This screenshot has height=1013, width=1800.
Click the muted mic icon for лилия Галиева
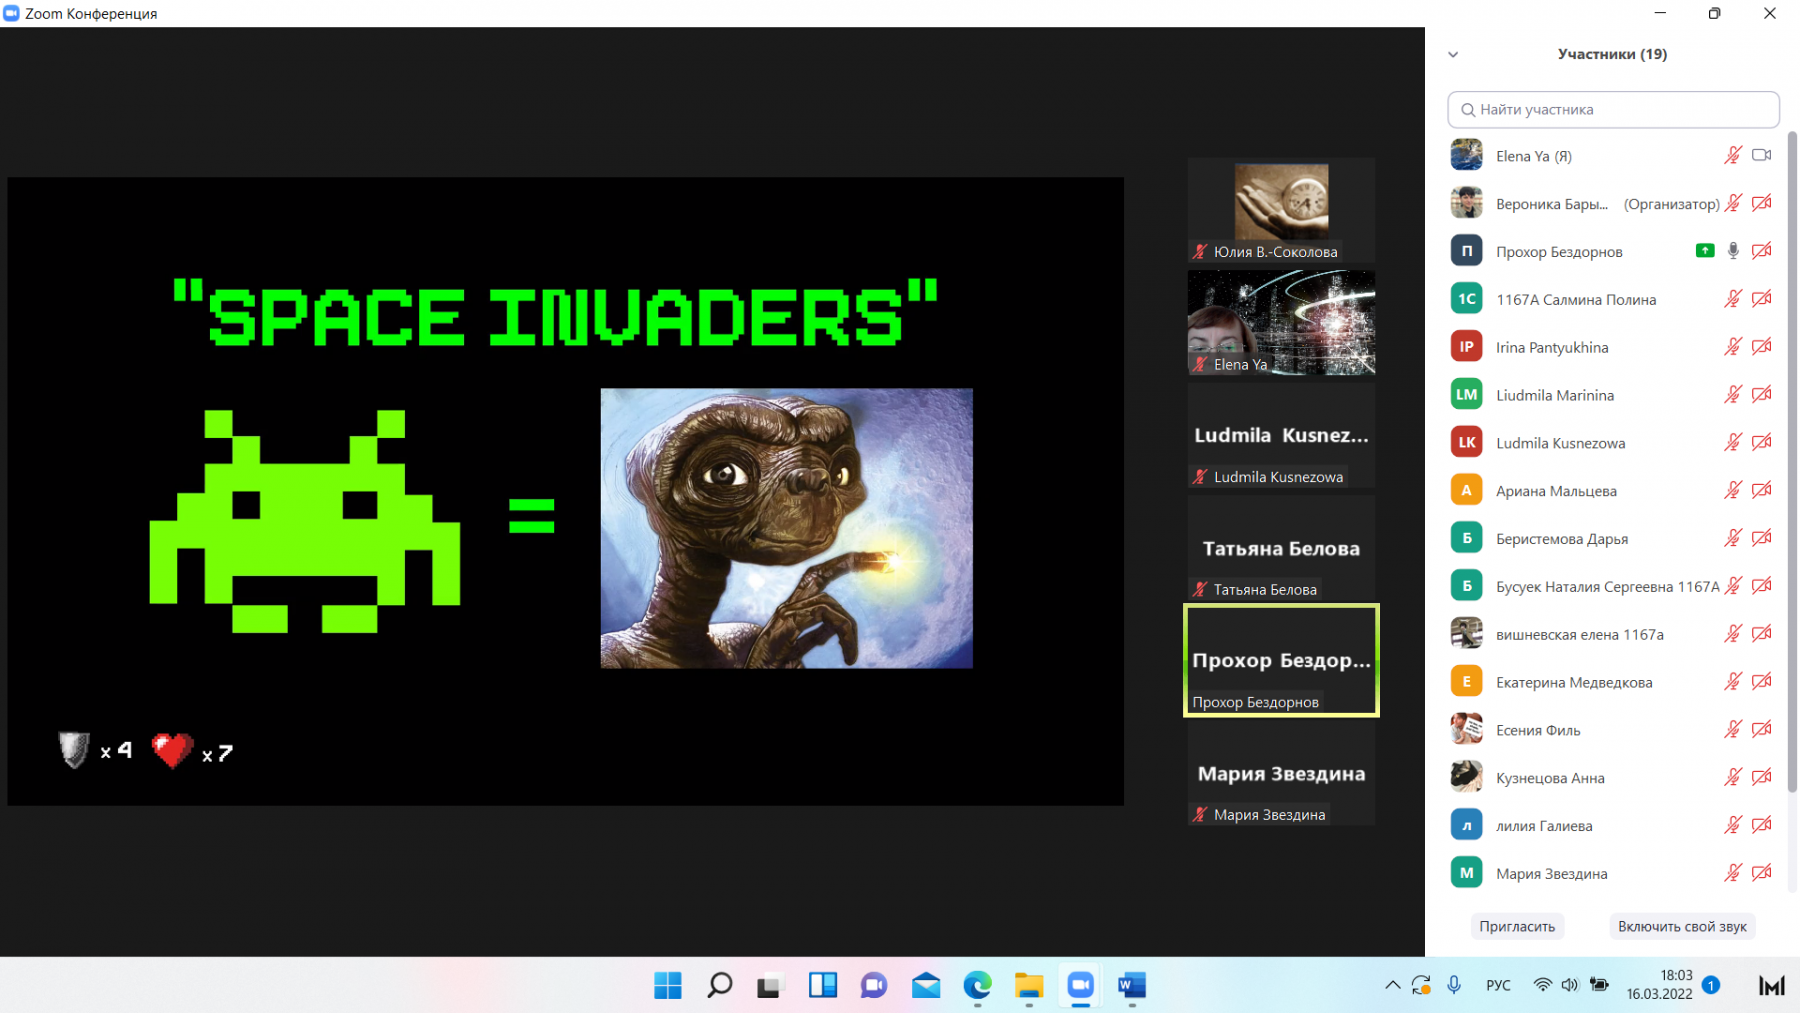coord(1733,825)
